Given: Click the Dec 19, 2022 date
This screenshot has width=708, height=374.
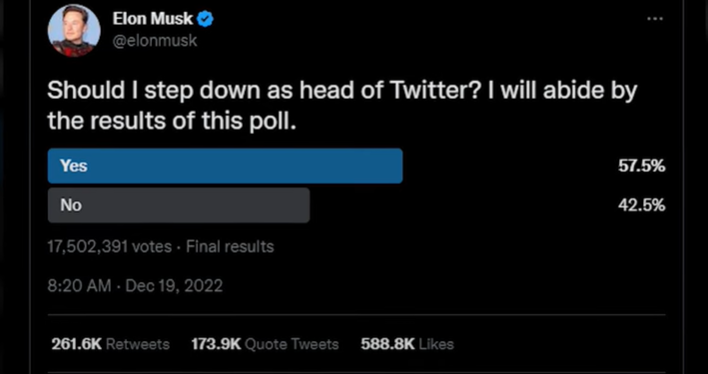Looking at the screenshot, I should coord(174,286).
